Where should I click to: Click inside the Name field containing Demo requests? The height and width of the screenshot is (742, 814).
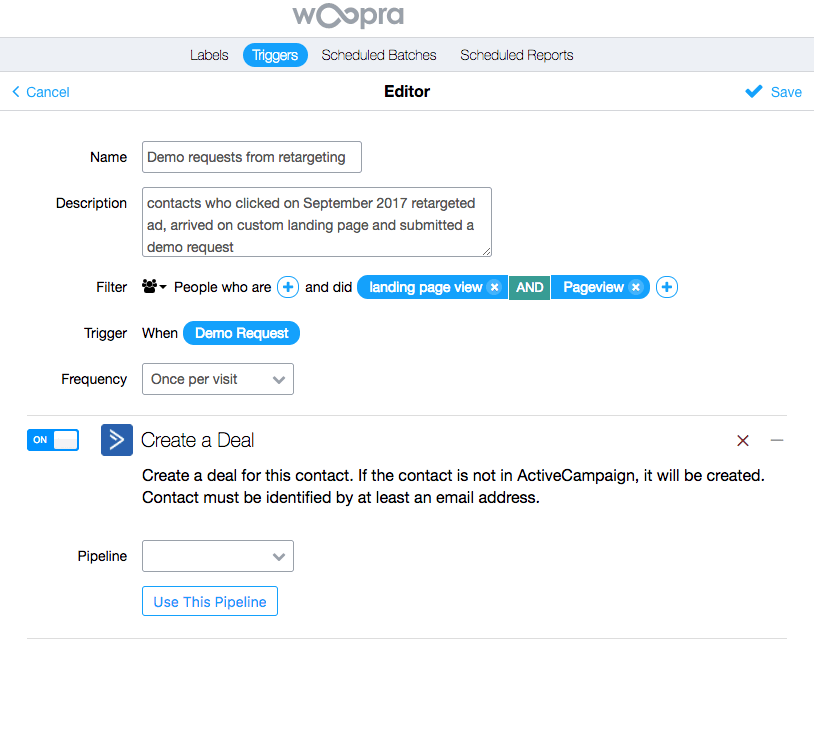coord(251,157)
